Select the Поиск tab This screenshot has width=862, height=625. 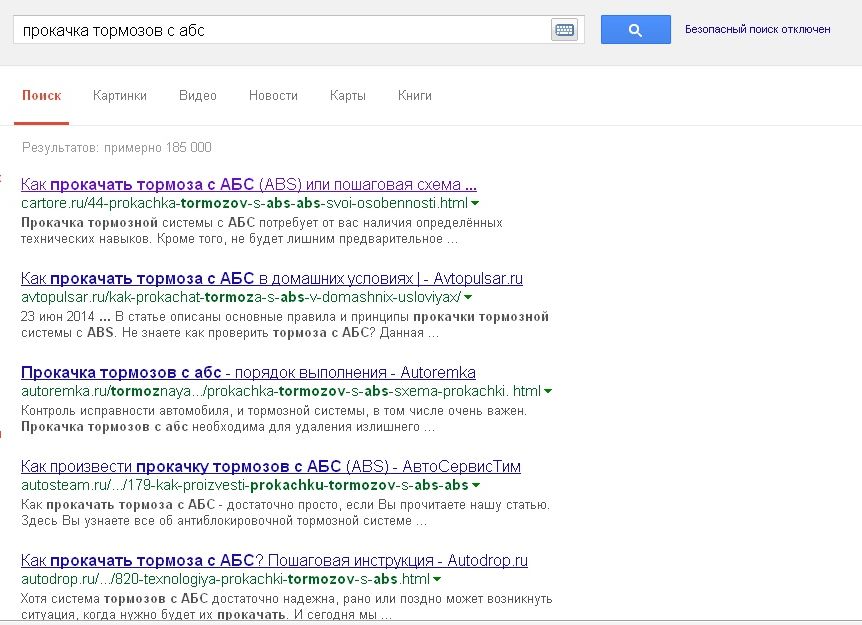click(41, 96)
